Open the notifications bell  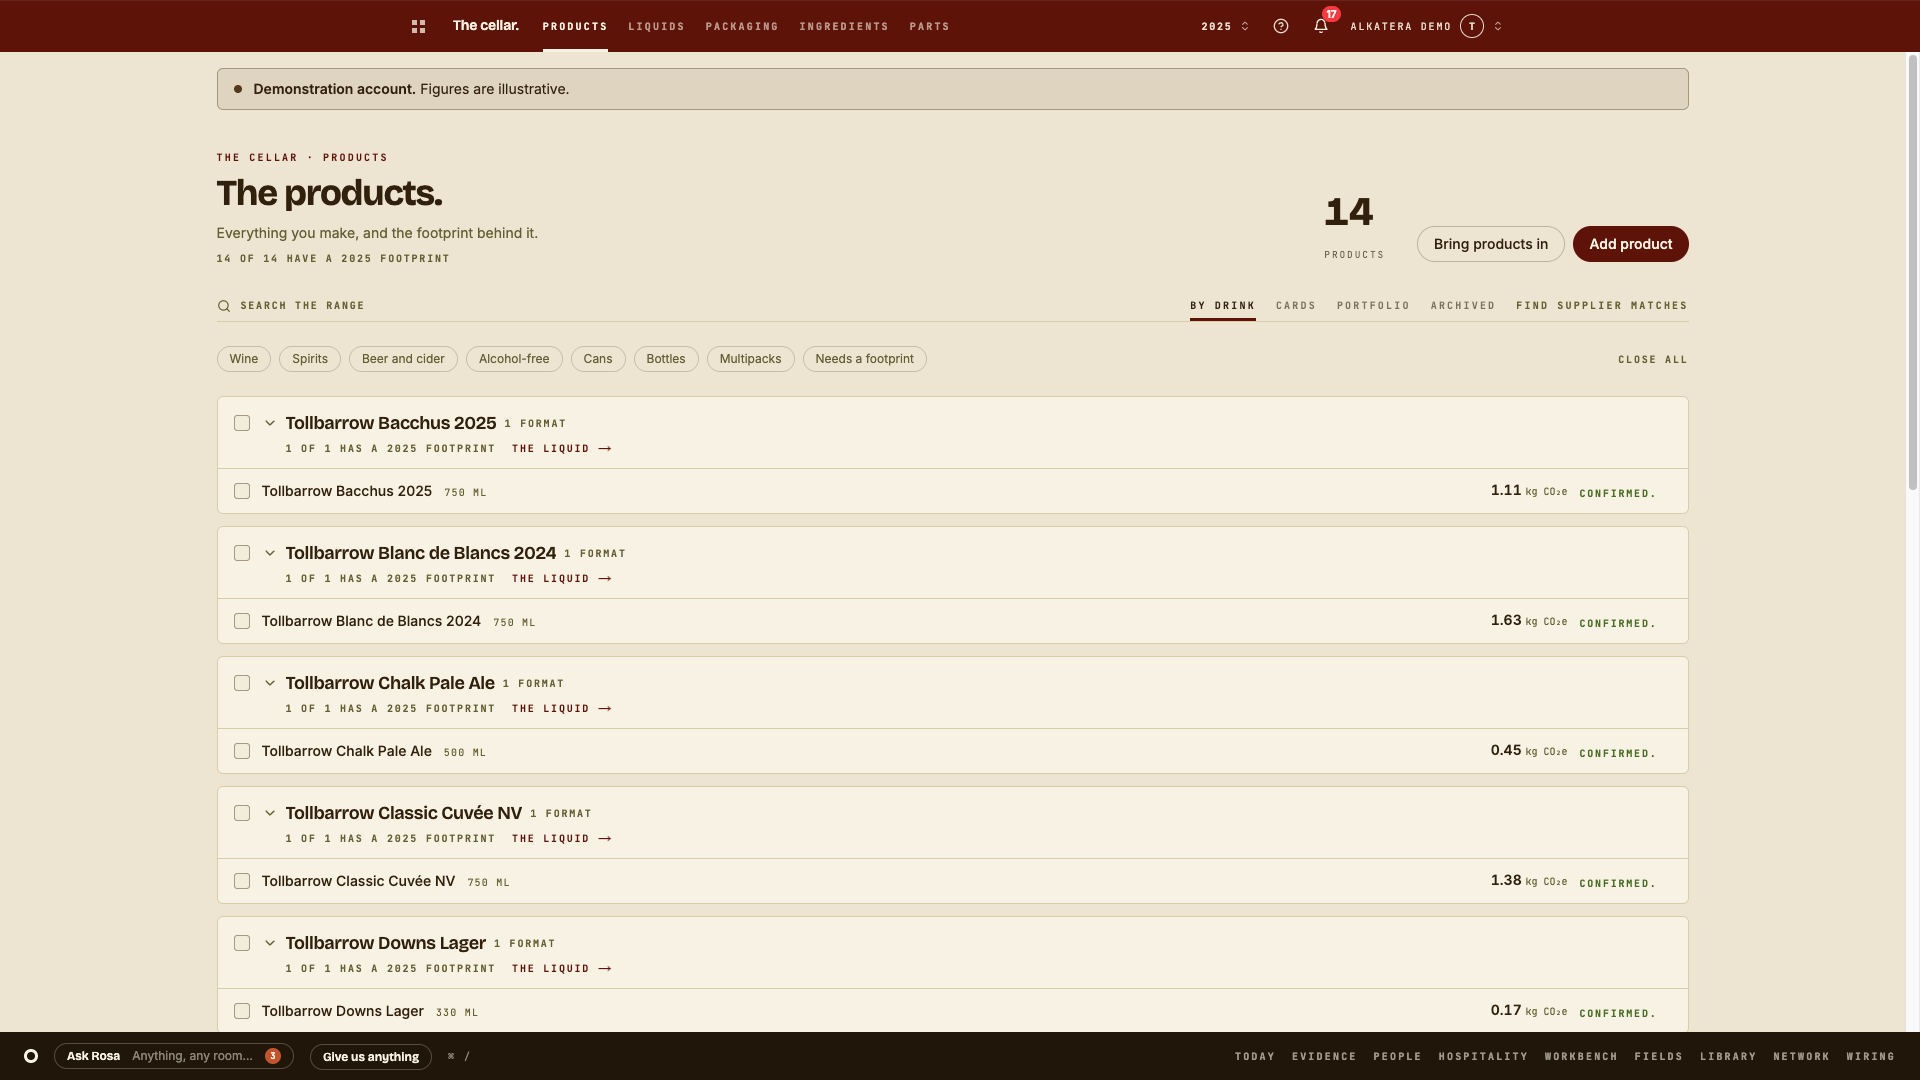pyautogui.click(x=1321, y=26)
